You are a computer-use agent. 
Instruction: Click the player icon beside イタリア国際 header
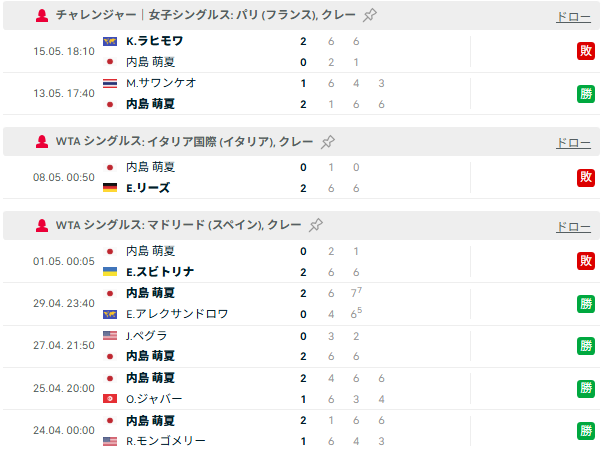coord(42,142)
